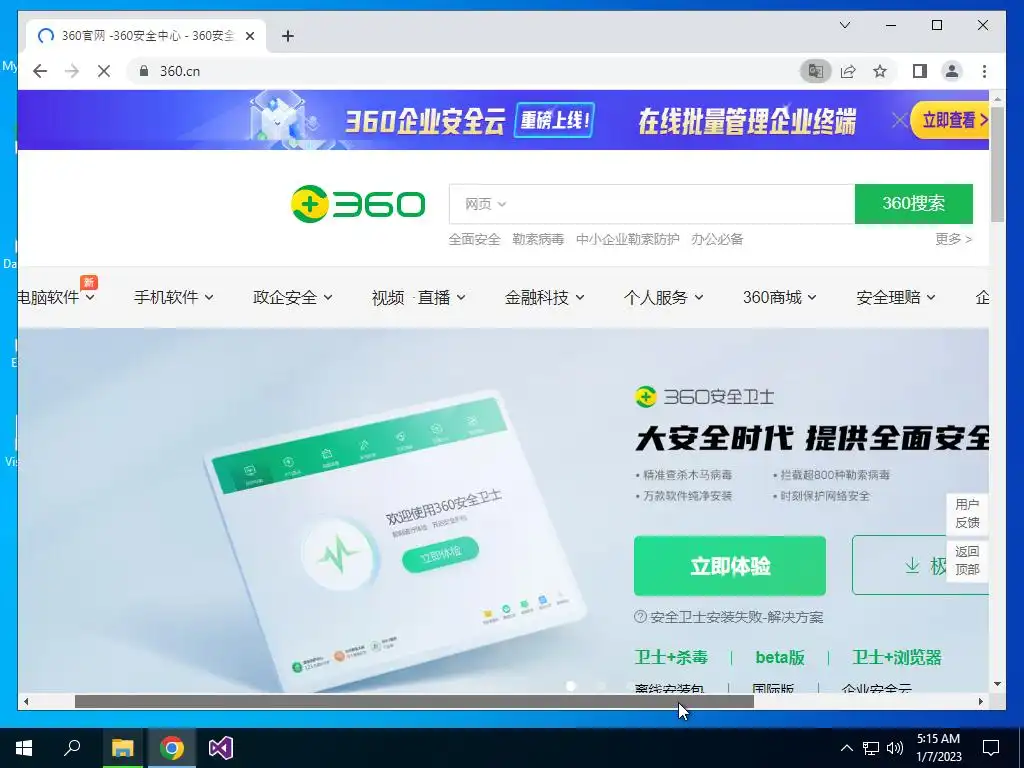Select the 360官网 browser tab

click(x=146, y=36)
